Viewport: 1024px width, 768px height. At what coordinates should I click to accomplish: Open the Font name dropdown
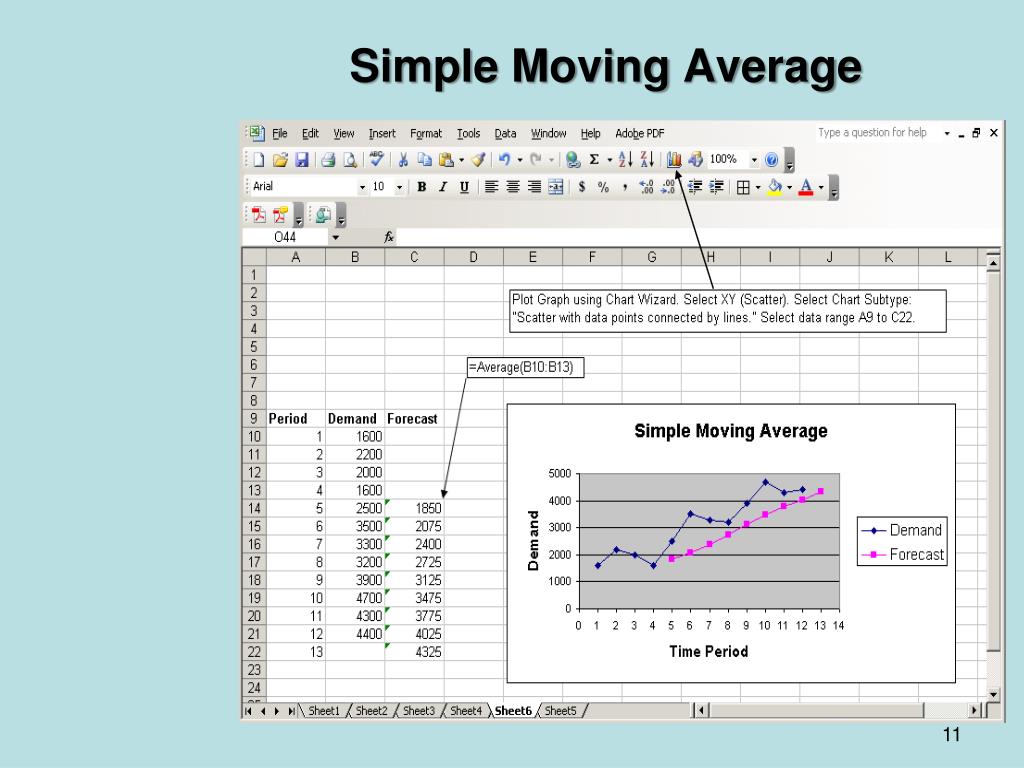click(362, 187)
